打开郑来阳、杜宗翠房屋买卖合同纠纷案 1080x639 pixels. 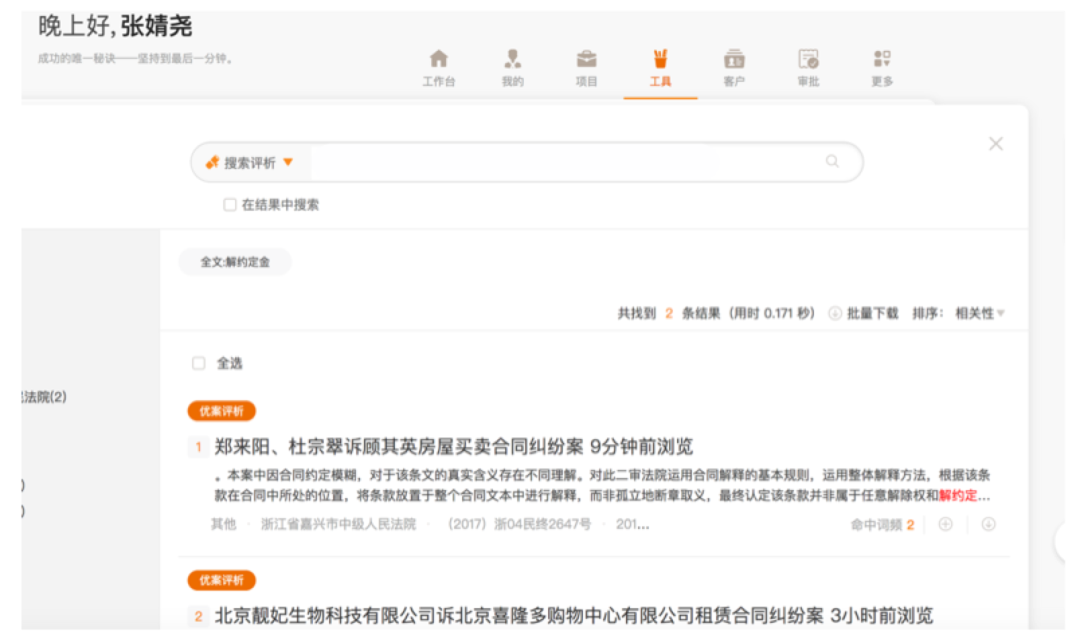coord(380,445)
